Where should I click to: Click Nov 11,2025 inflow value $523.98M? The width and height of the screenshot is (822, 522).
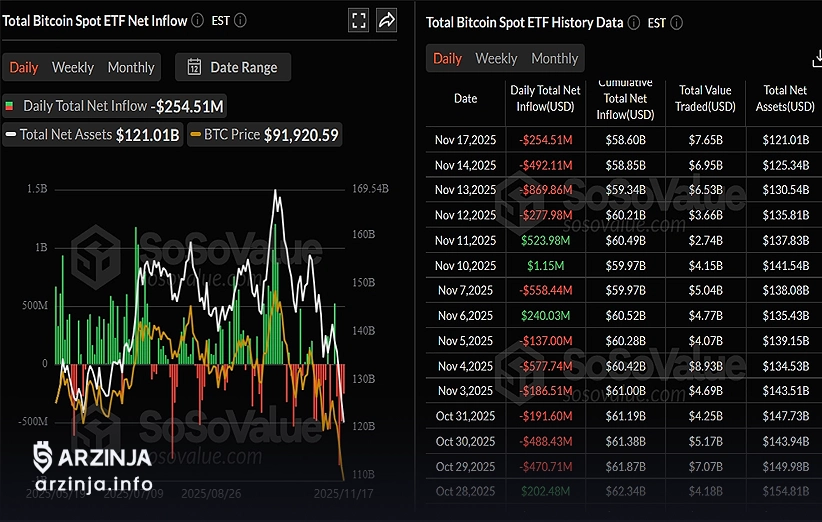click(545, 240)
